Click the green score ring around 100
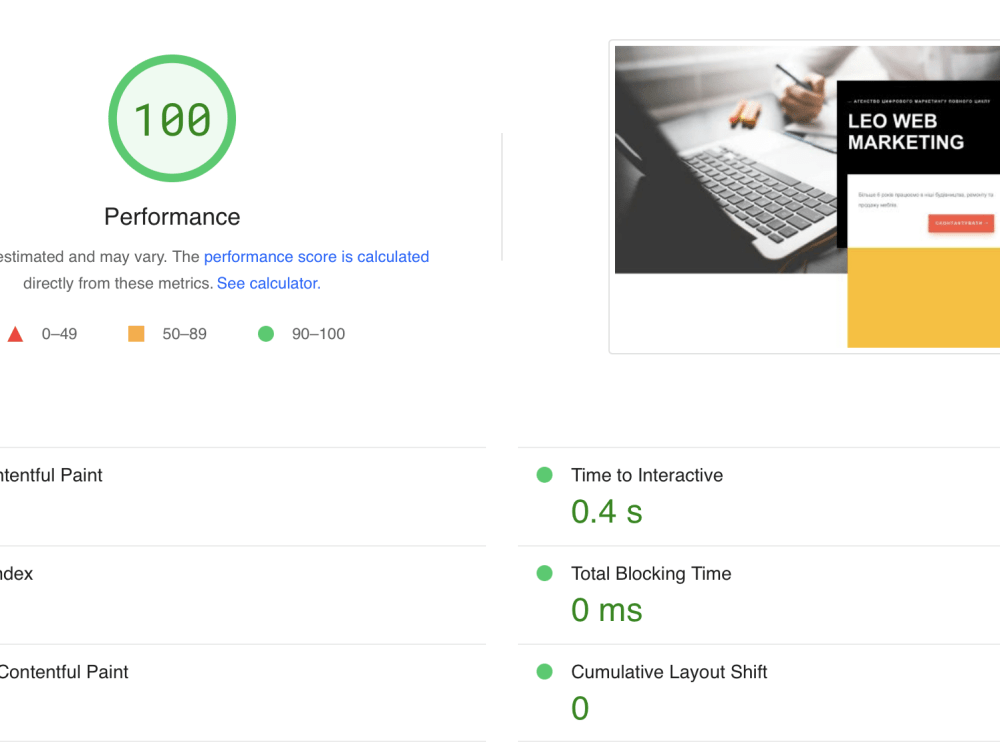Viewport: 1000px width, 750px height. pos(172,62)
